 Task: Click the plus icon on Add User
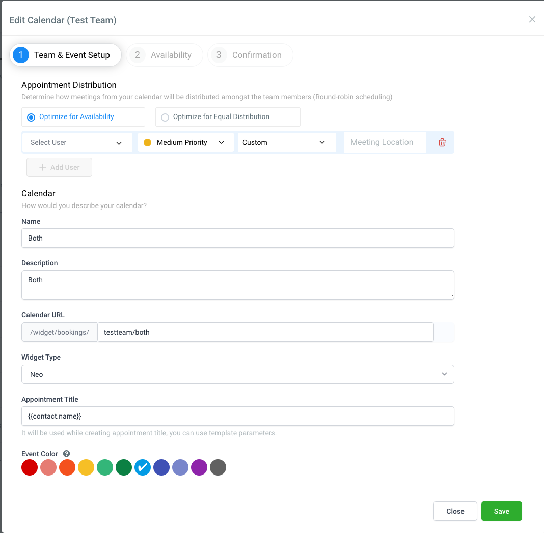pyautogui.click(x=42, y=167)
